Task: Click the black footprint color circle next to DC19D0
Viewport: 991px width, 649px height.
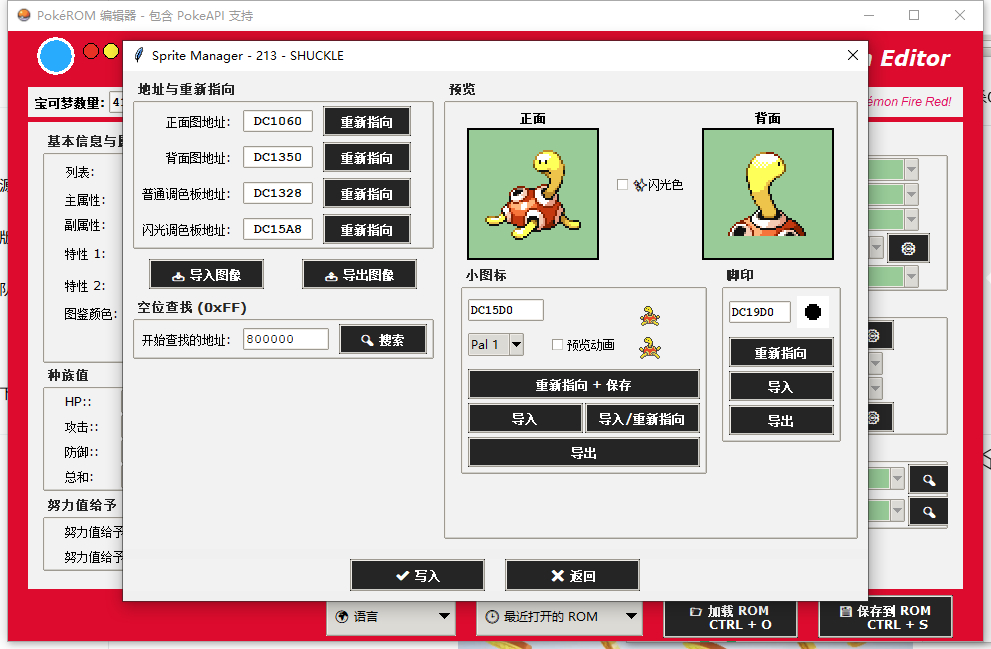Action: pos(813,310)
